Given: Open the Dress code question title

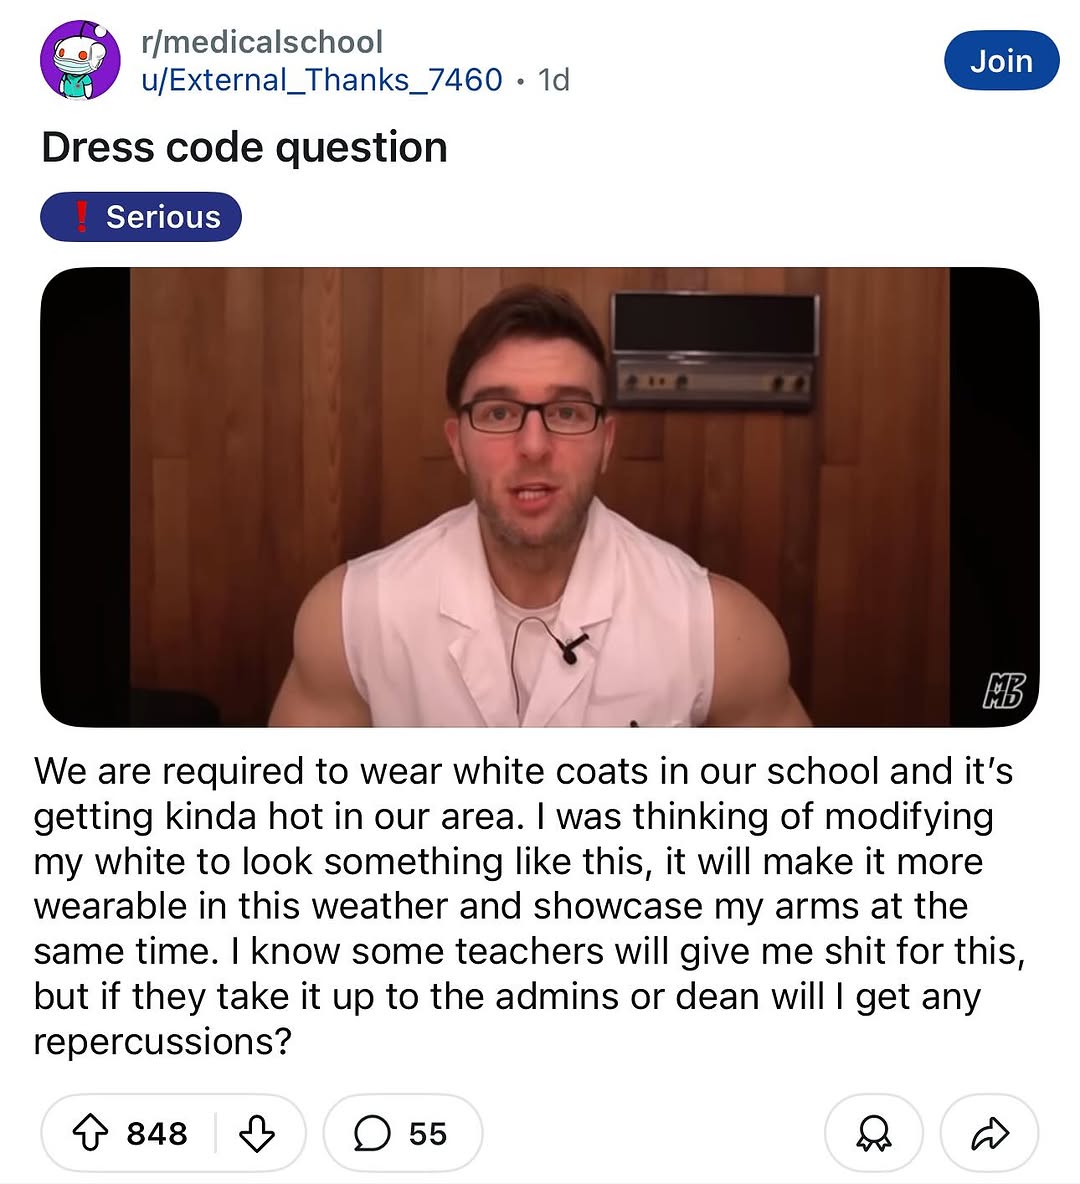Looking at the screenshot, I should point(245,146).
